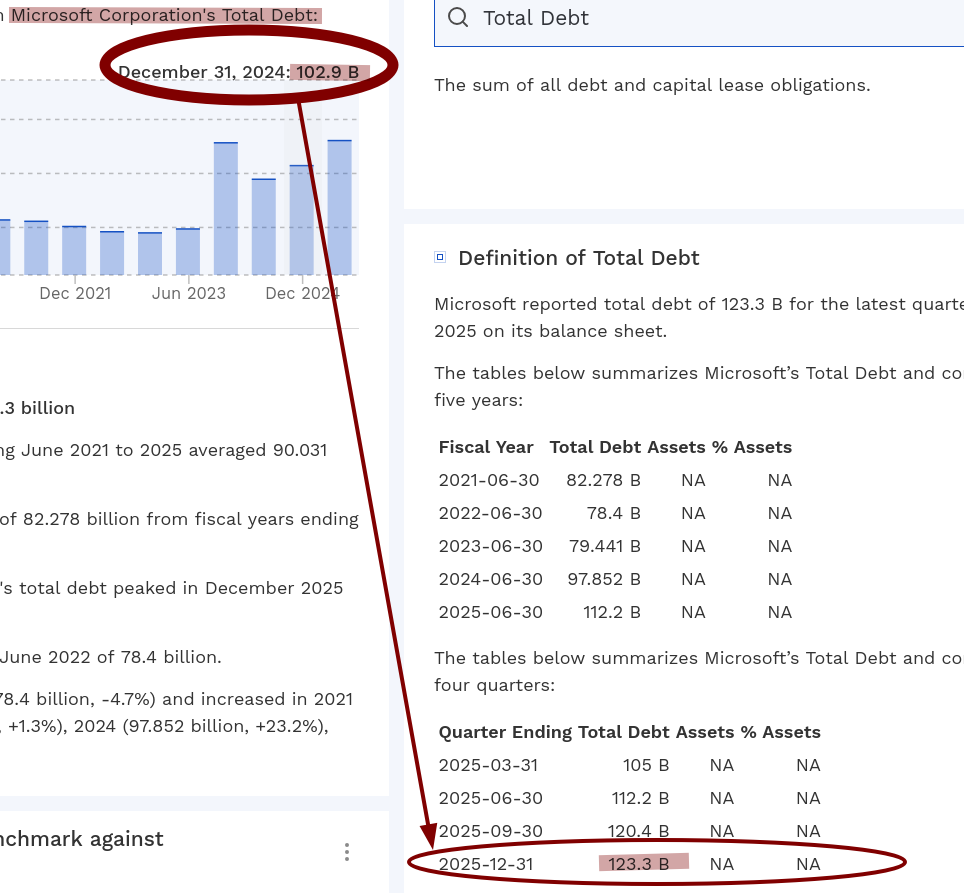
Task: Click the square icon beside Definition of Total Debt
Action: tap(439, 257)
